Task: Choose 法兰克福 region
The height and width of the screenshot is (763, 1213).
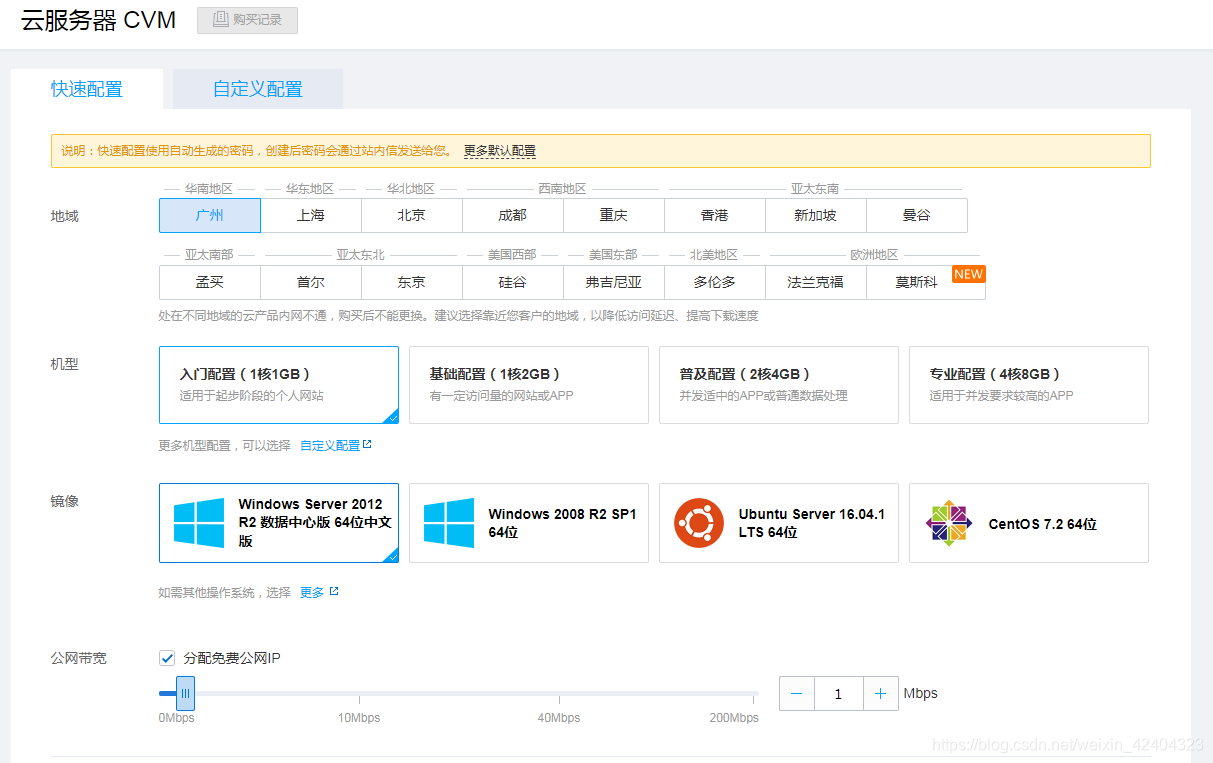Action: click(x=816, y=282)
